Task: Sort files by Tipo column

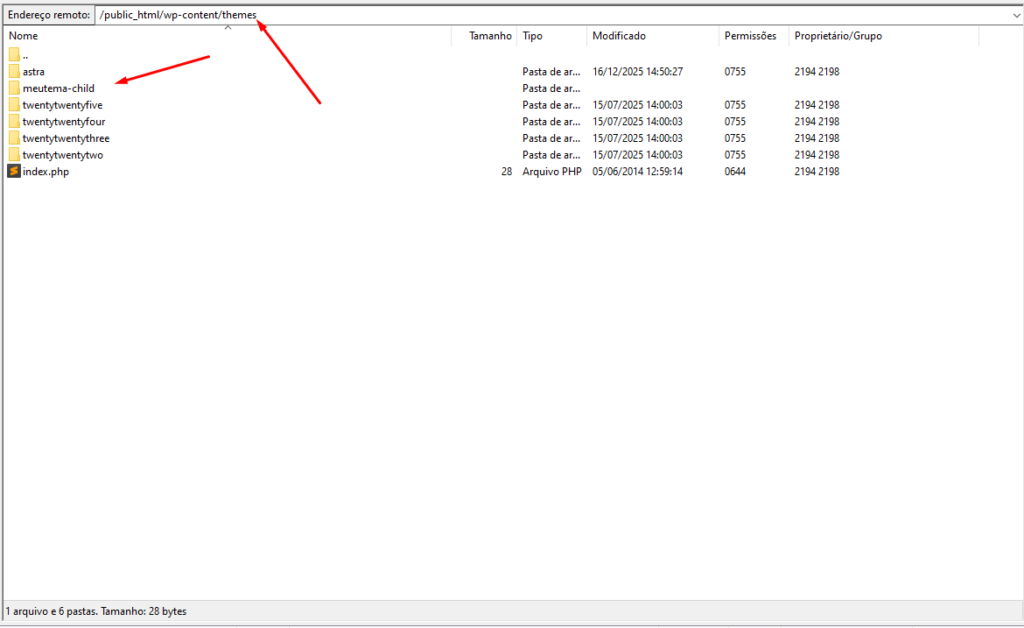Action: pos(532,36)
